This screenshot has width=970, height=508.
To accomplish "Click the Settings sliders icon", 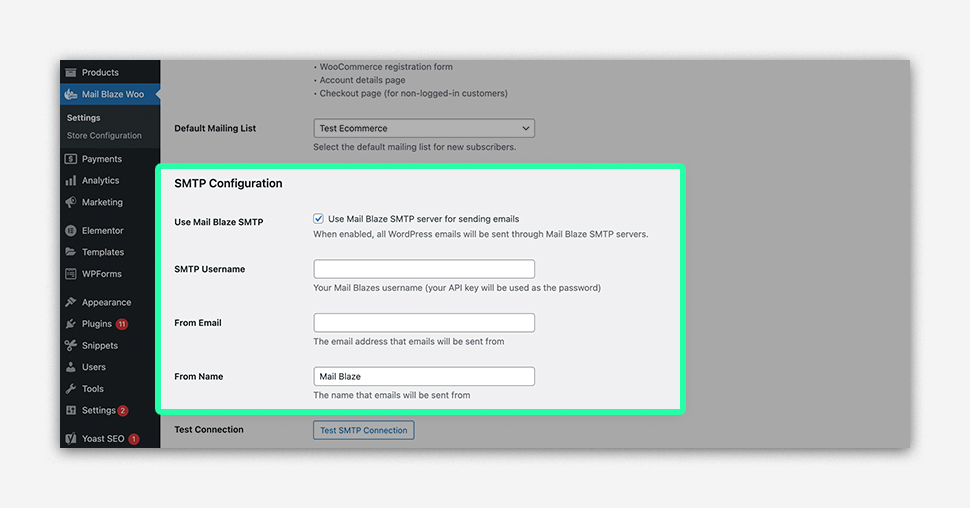I will click(x=71, y=411).
